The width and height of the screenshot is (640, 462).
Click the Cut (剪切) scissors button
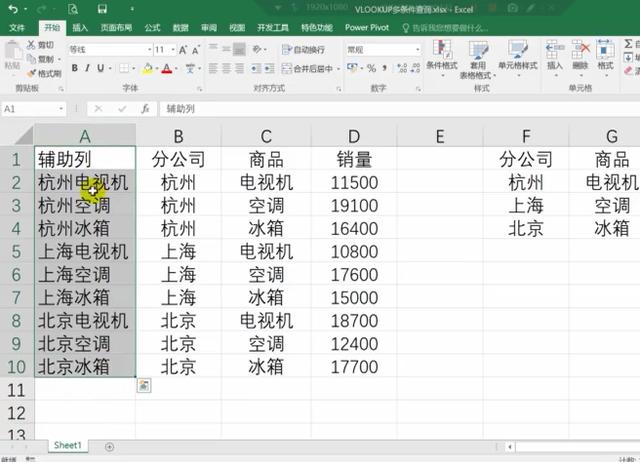(x=40, y=45)
